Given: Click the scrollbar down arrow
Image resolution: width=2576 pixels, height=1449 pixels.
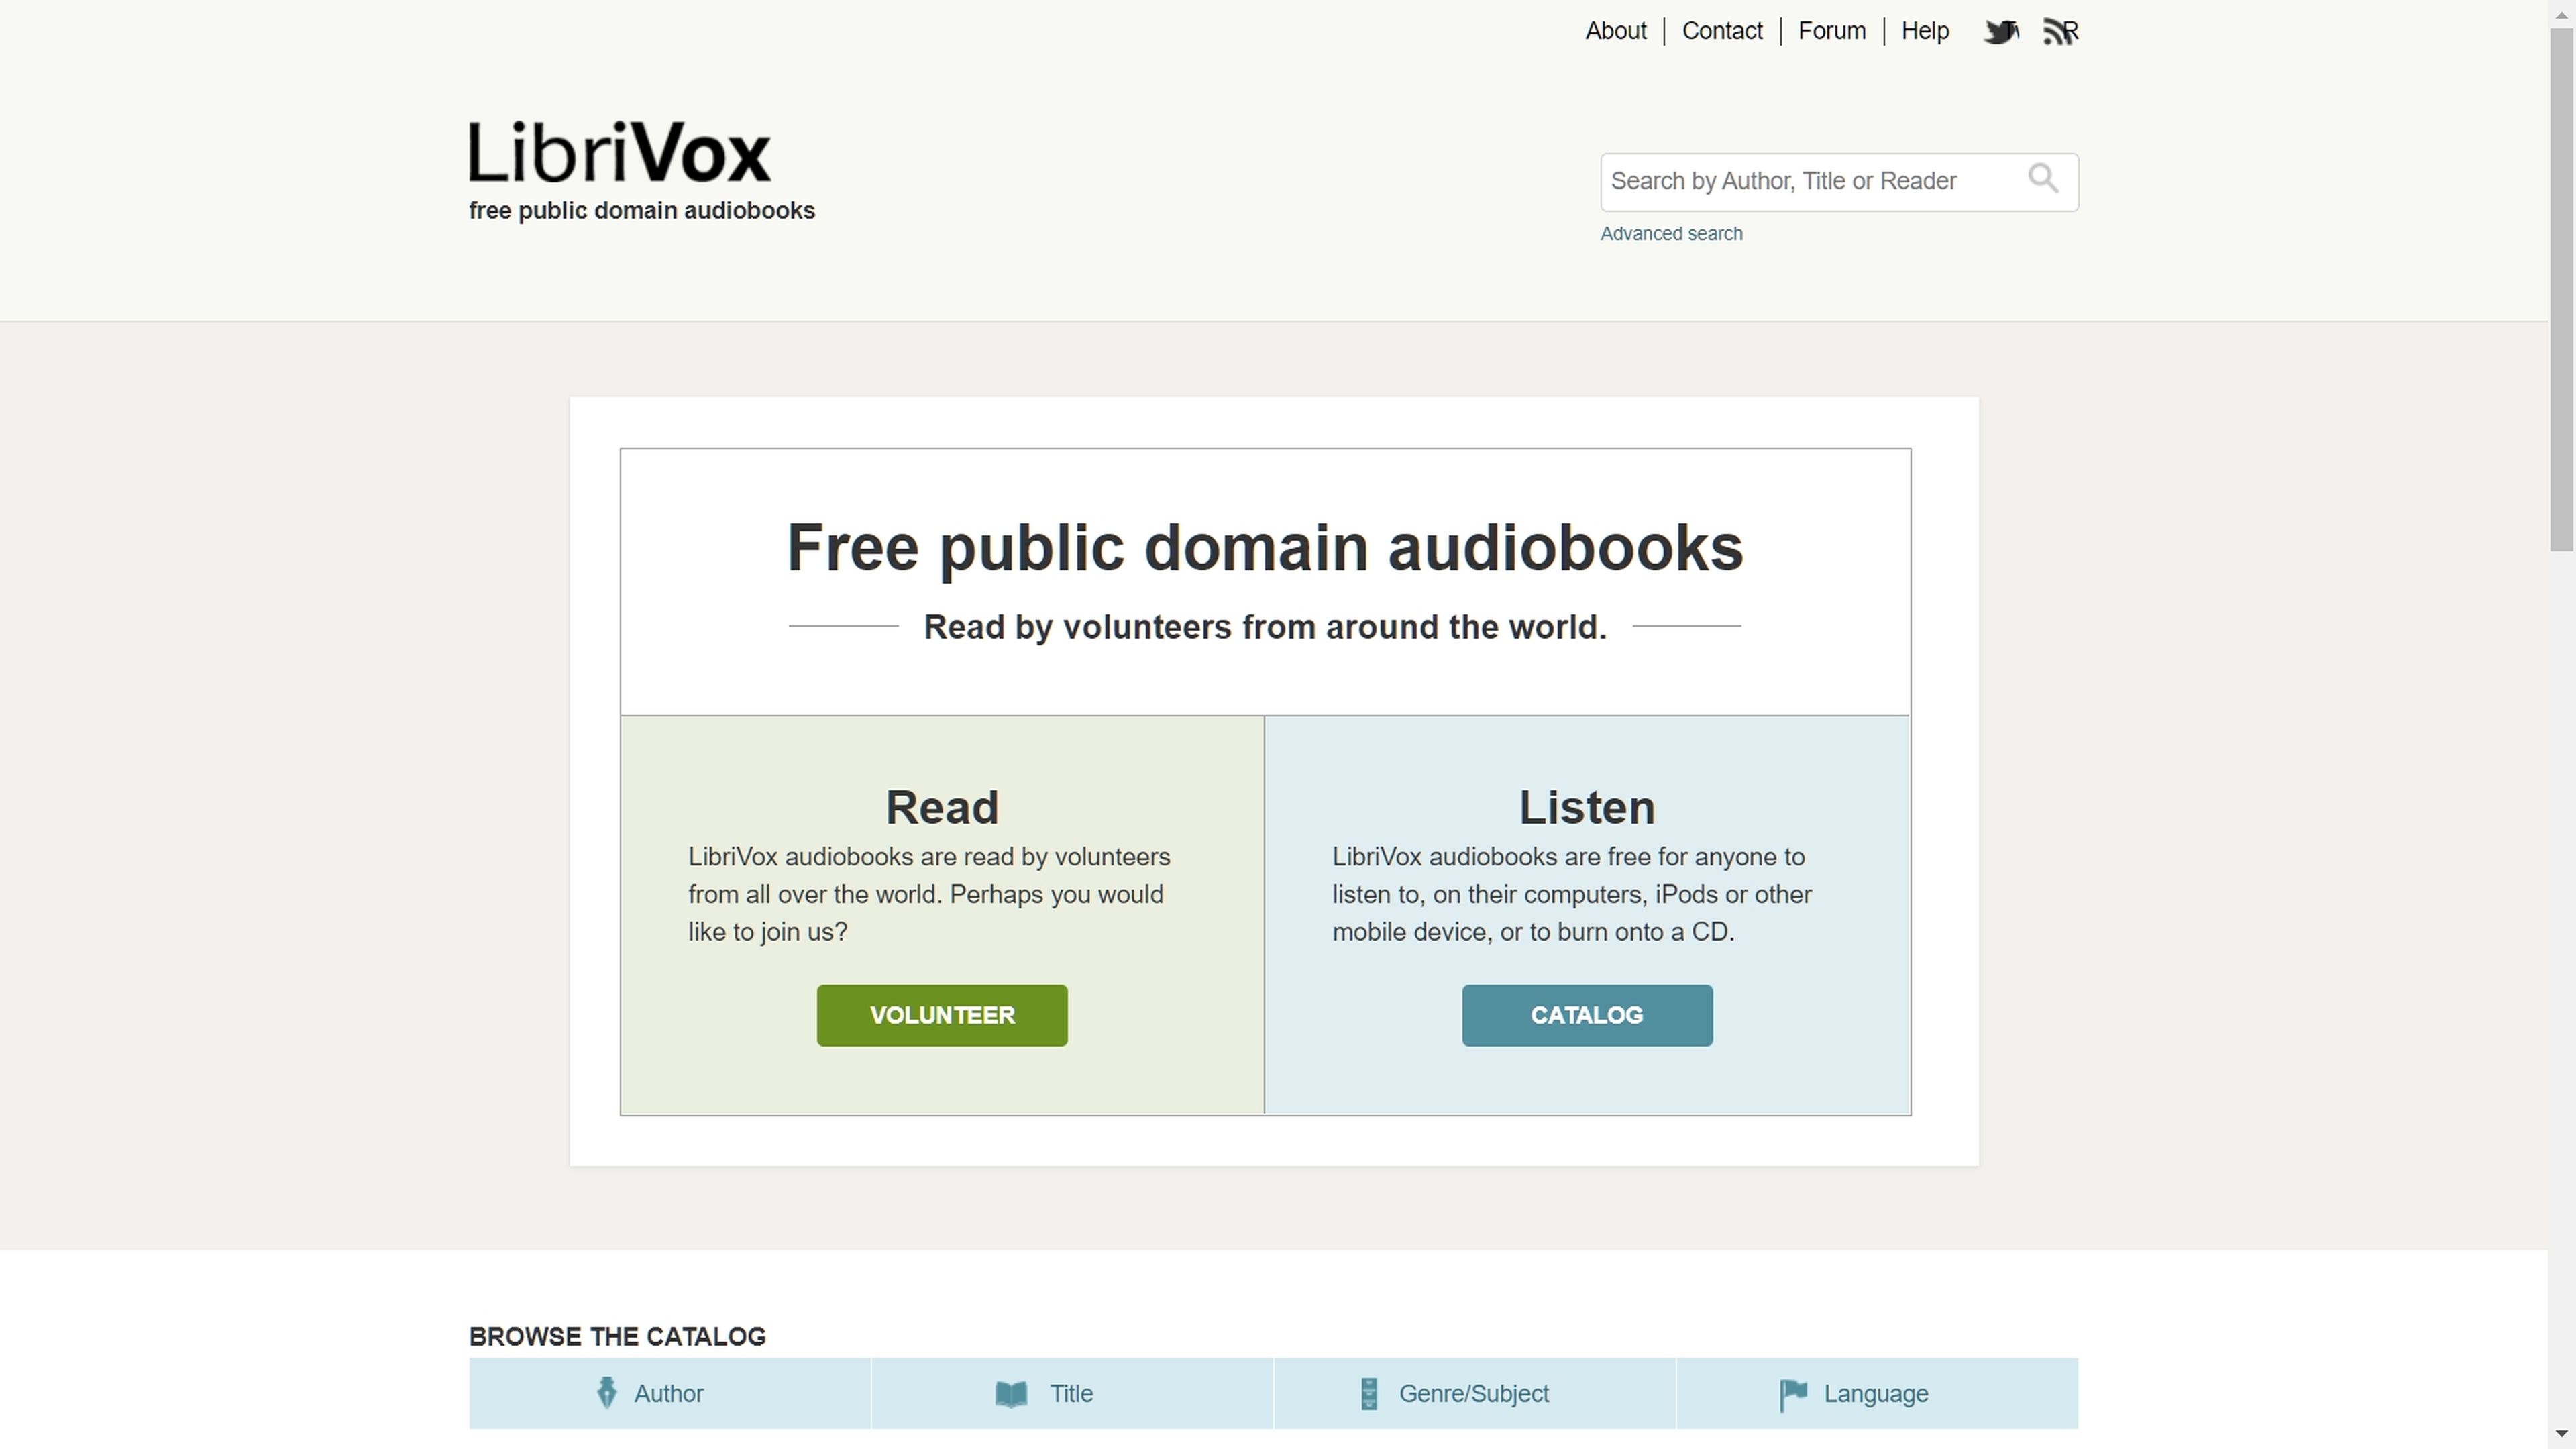Looking at the screenshot, I should (2561, 1434).
